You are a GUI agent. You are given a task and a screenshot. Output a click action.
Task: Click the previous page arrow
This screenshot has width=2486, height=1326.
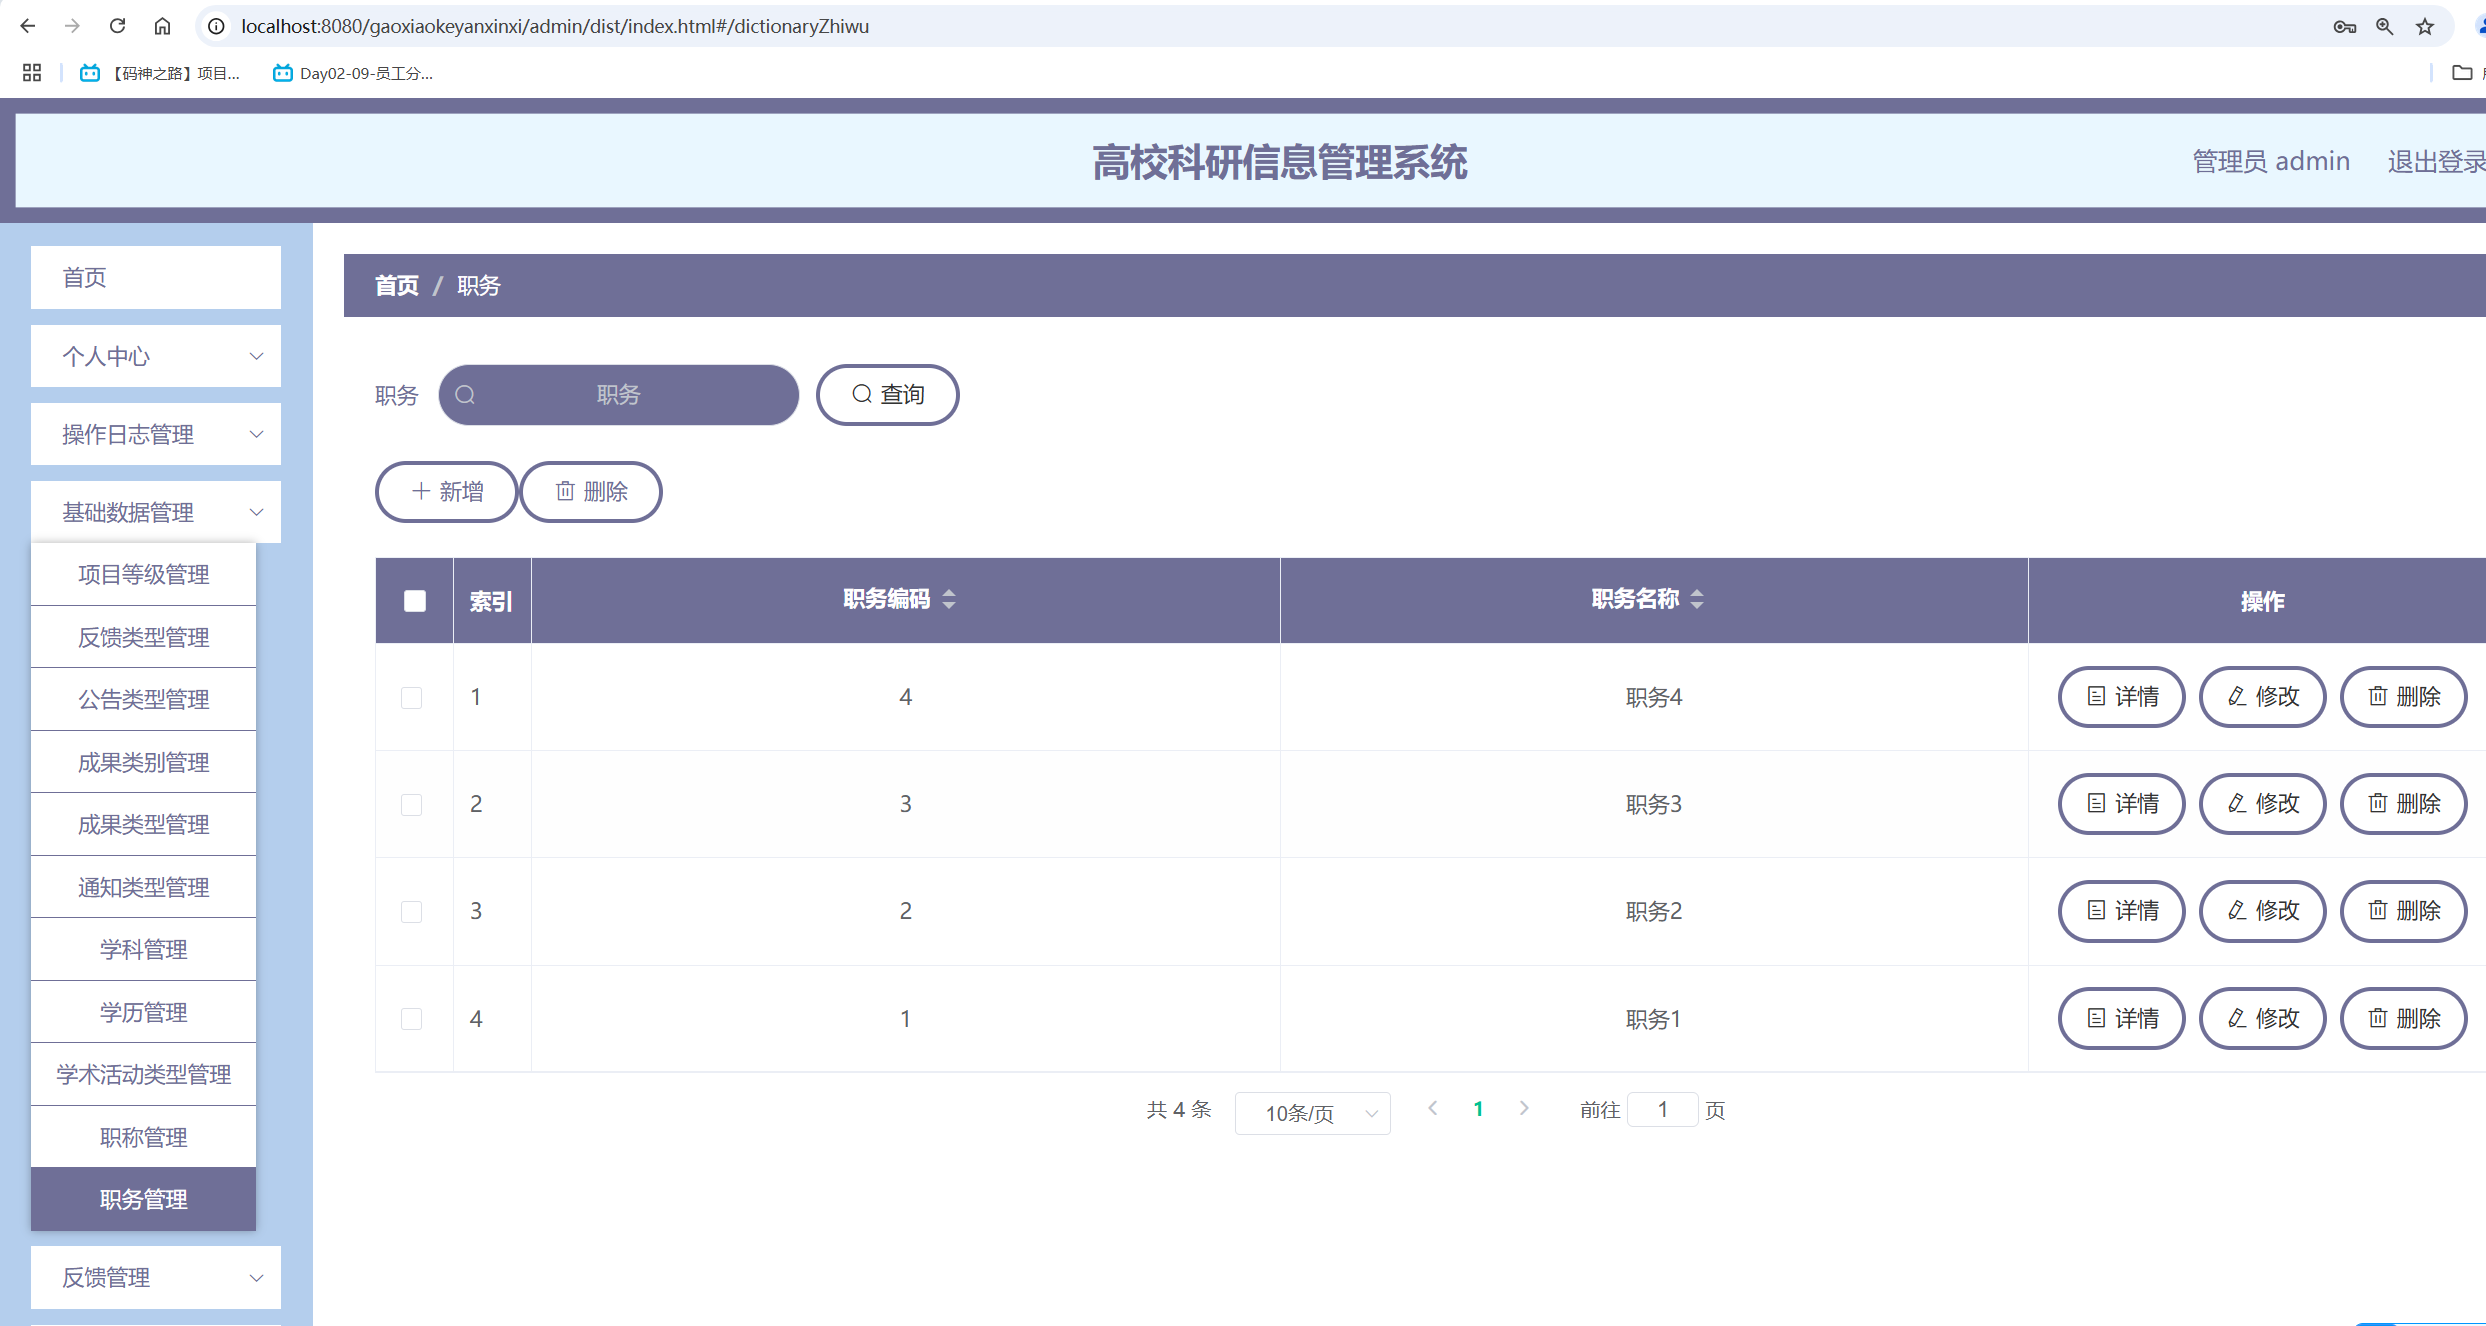(1433, 1108)
